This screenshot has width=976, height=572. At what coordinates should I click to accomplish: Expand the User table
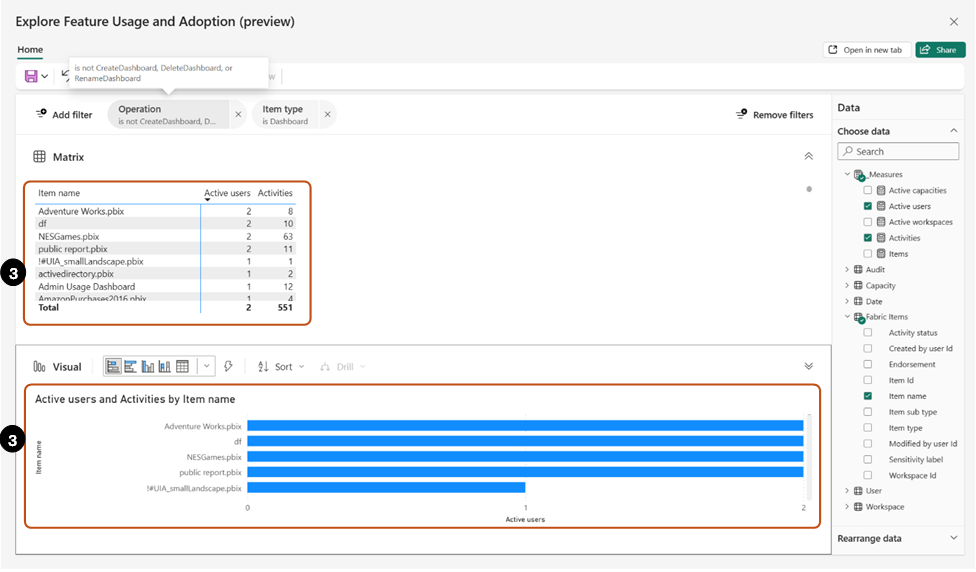[847, 491]
